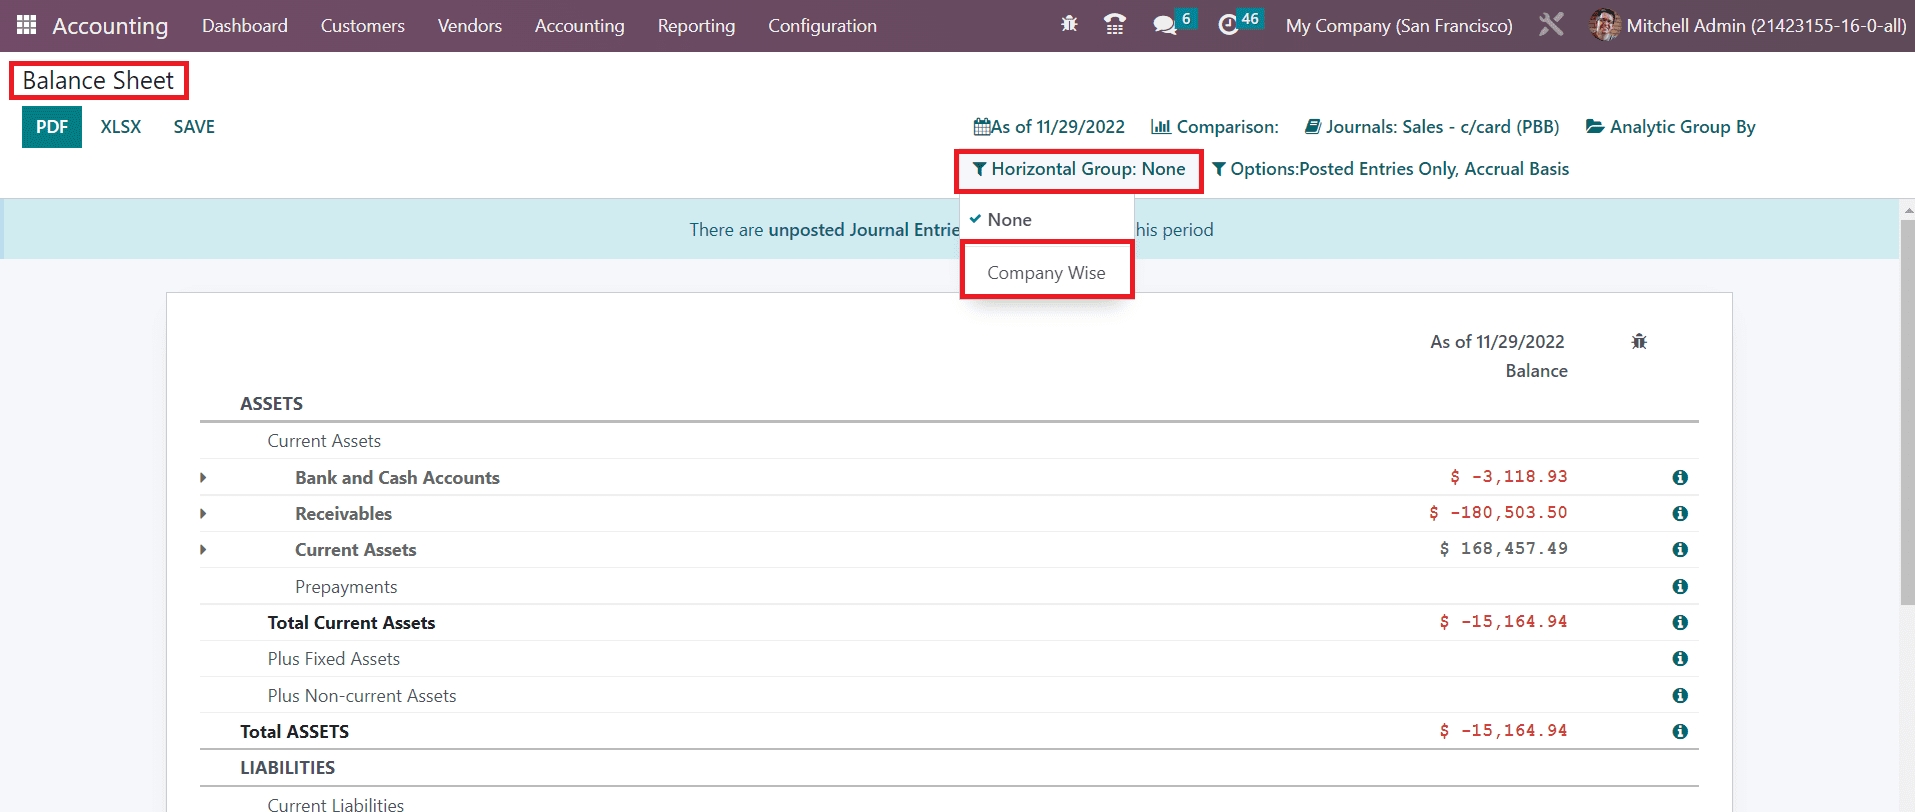Open the Reporting menu
The height and width of the screenshot is (812, 1915).
tap(696, 26)
